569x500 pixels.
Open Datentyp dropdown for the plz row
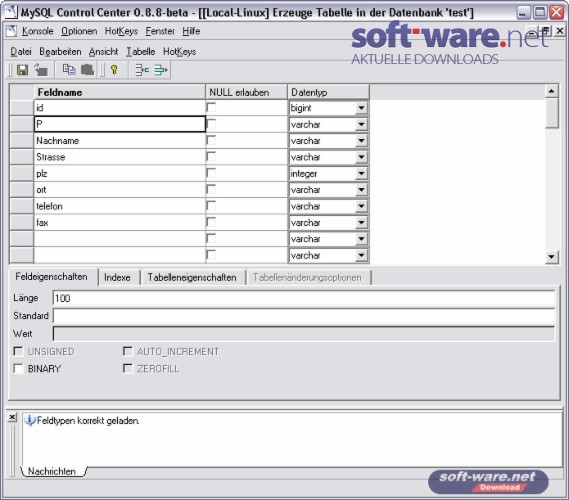click(x=361, y=173)
